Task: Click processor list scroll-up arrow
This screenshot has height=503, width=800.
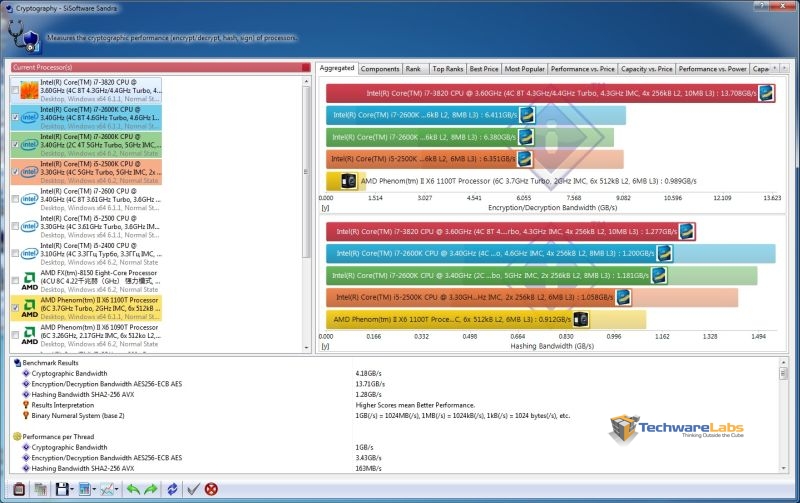Action: (307, 81)
